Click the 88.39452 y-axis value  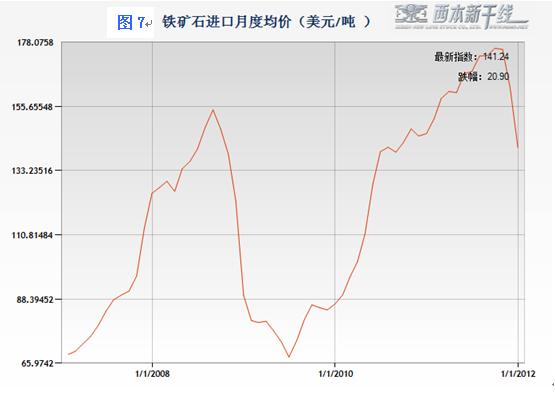click(x=35, y=299)
